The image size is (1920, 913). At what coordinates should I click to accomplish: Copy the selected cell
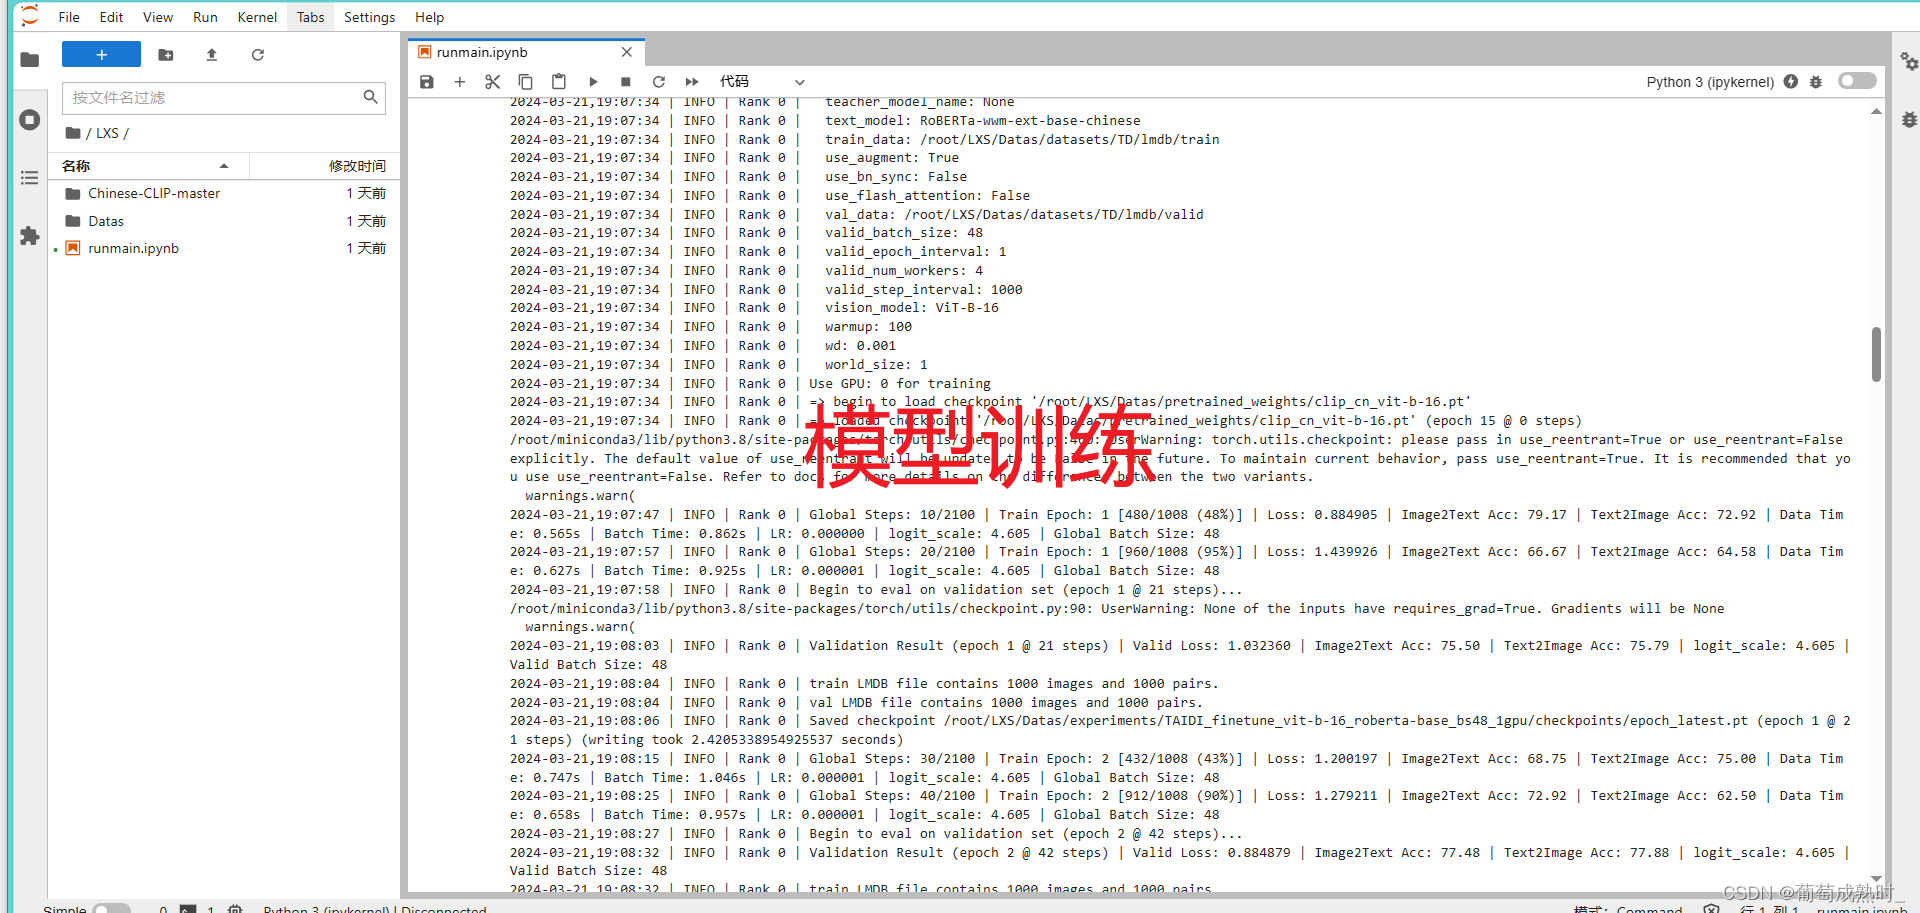point(526,82)
